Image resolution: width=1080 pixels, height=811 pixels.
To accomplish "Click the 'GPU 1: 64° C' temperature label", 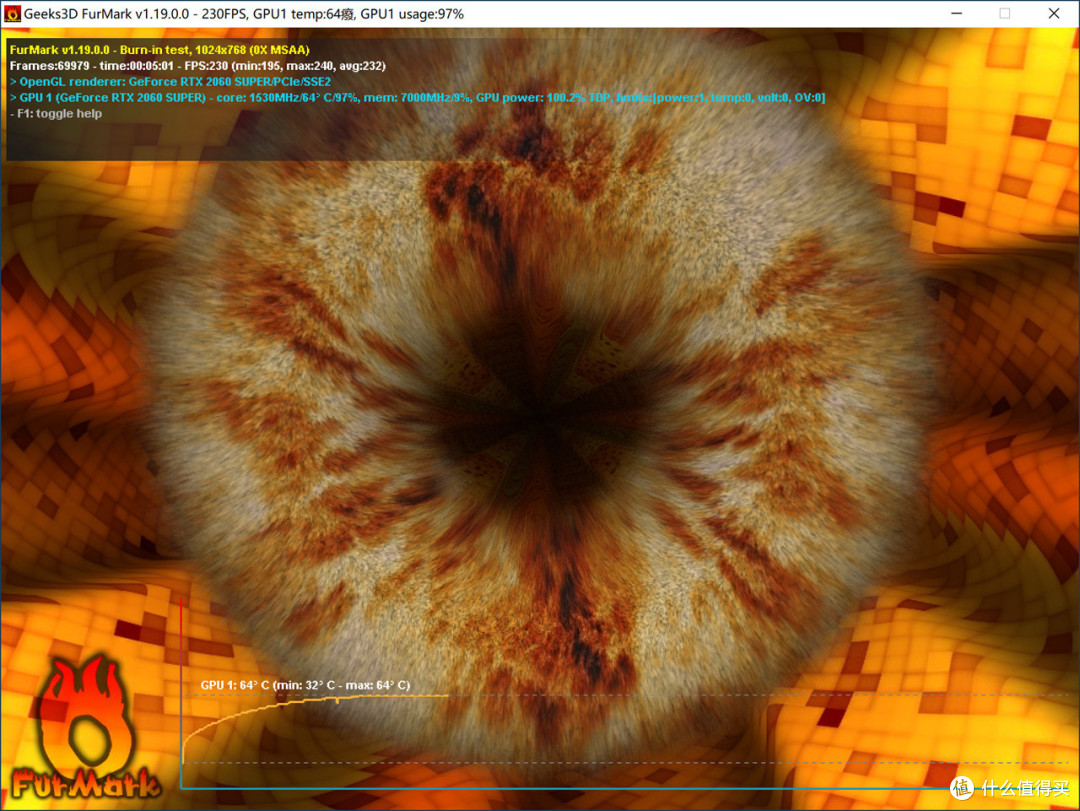I will point(305,685).
